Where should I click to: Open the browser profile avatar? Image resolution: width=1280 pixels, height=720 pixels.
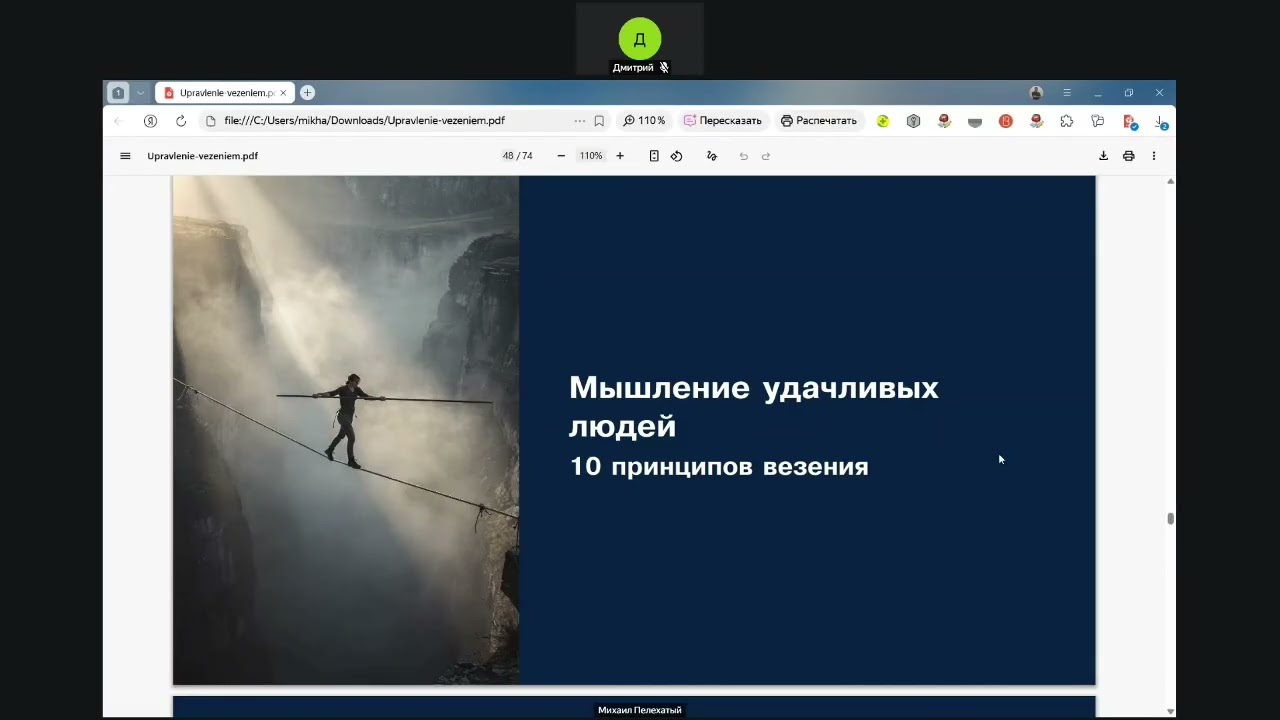(1036, 92)
